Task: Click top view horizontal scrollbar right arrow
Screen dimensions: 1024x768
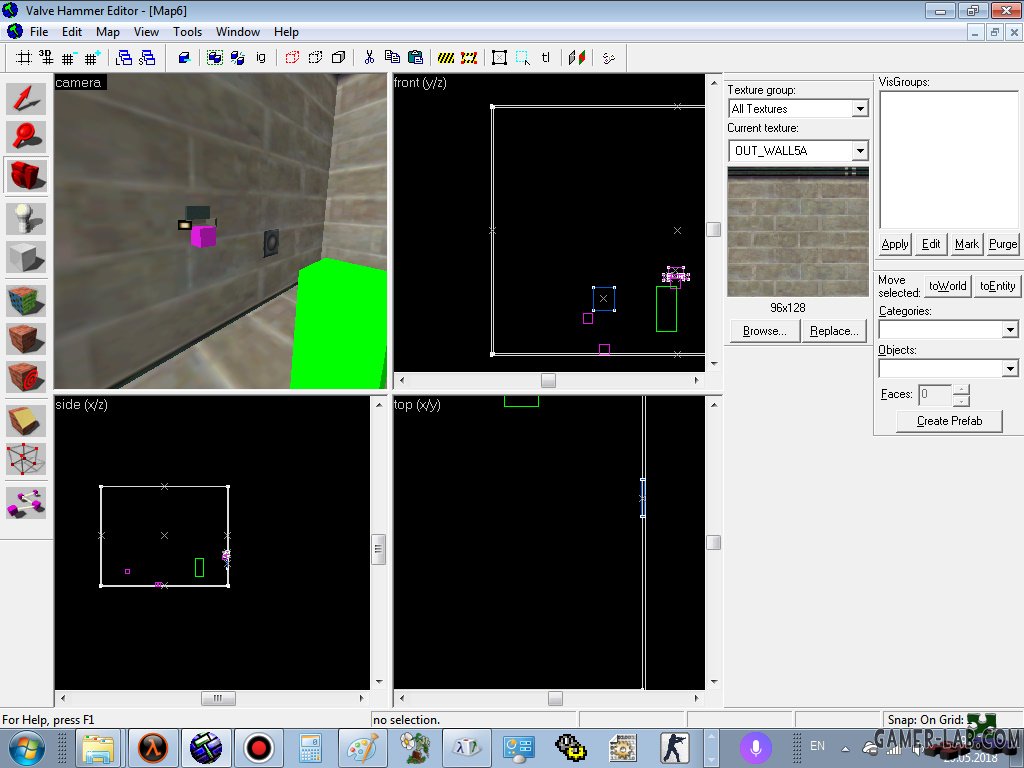Action: click(697, 698)
